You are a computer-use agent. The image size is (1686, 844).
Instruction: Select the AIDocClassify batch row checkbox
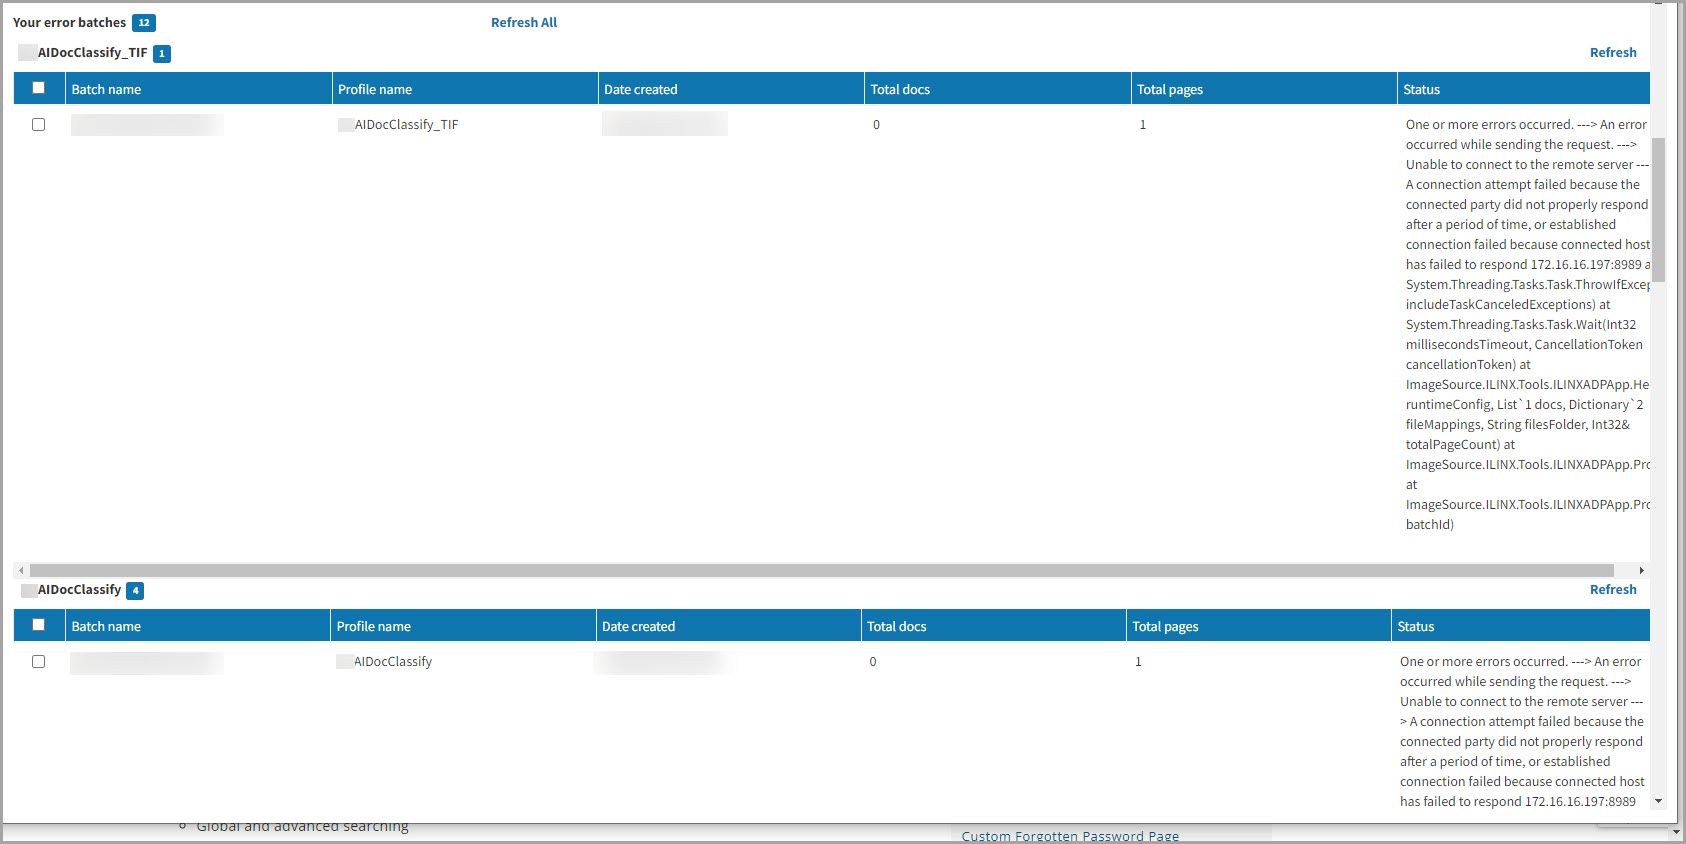coord(39,662)
